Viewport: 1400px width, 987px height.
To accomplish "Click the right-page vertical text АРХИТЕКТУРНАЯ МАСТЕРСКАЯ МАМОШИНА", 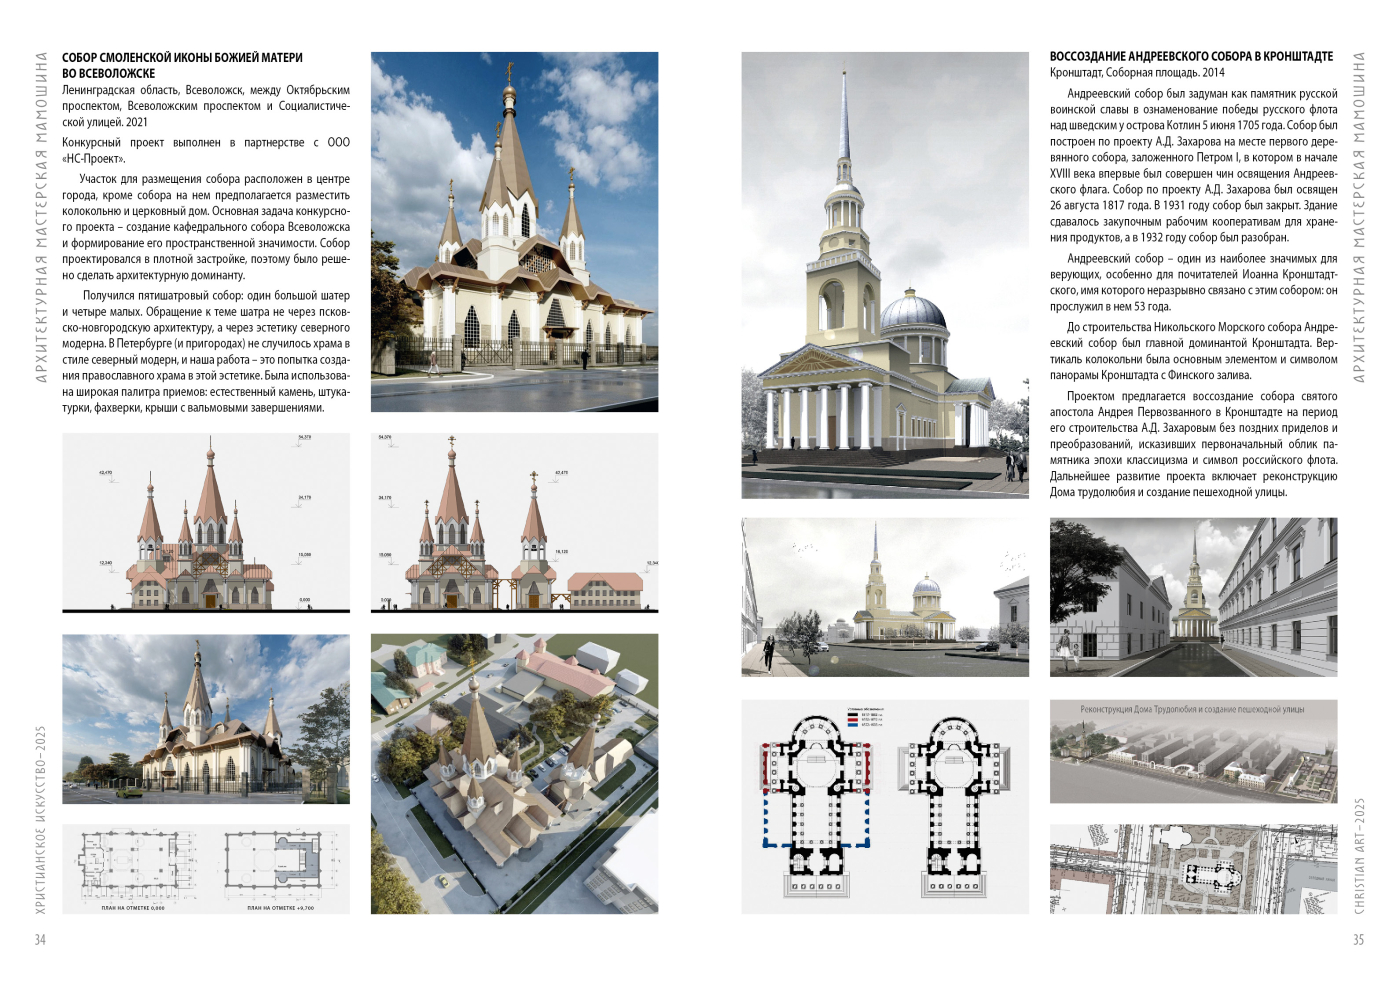I will pos(1359,217).
